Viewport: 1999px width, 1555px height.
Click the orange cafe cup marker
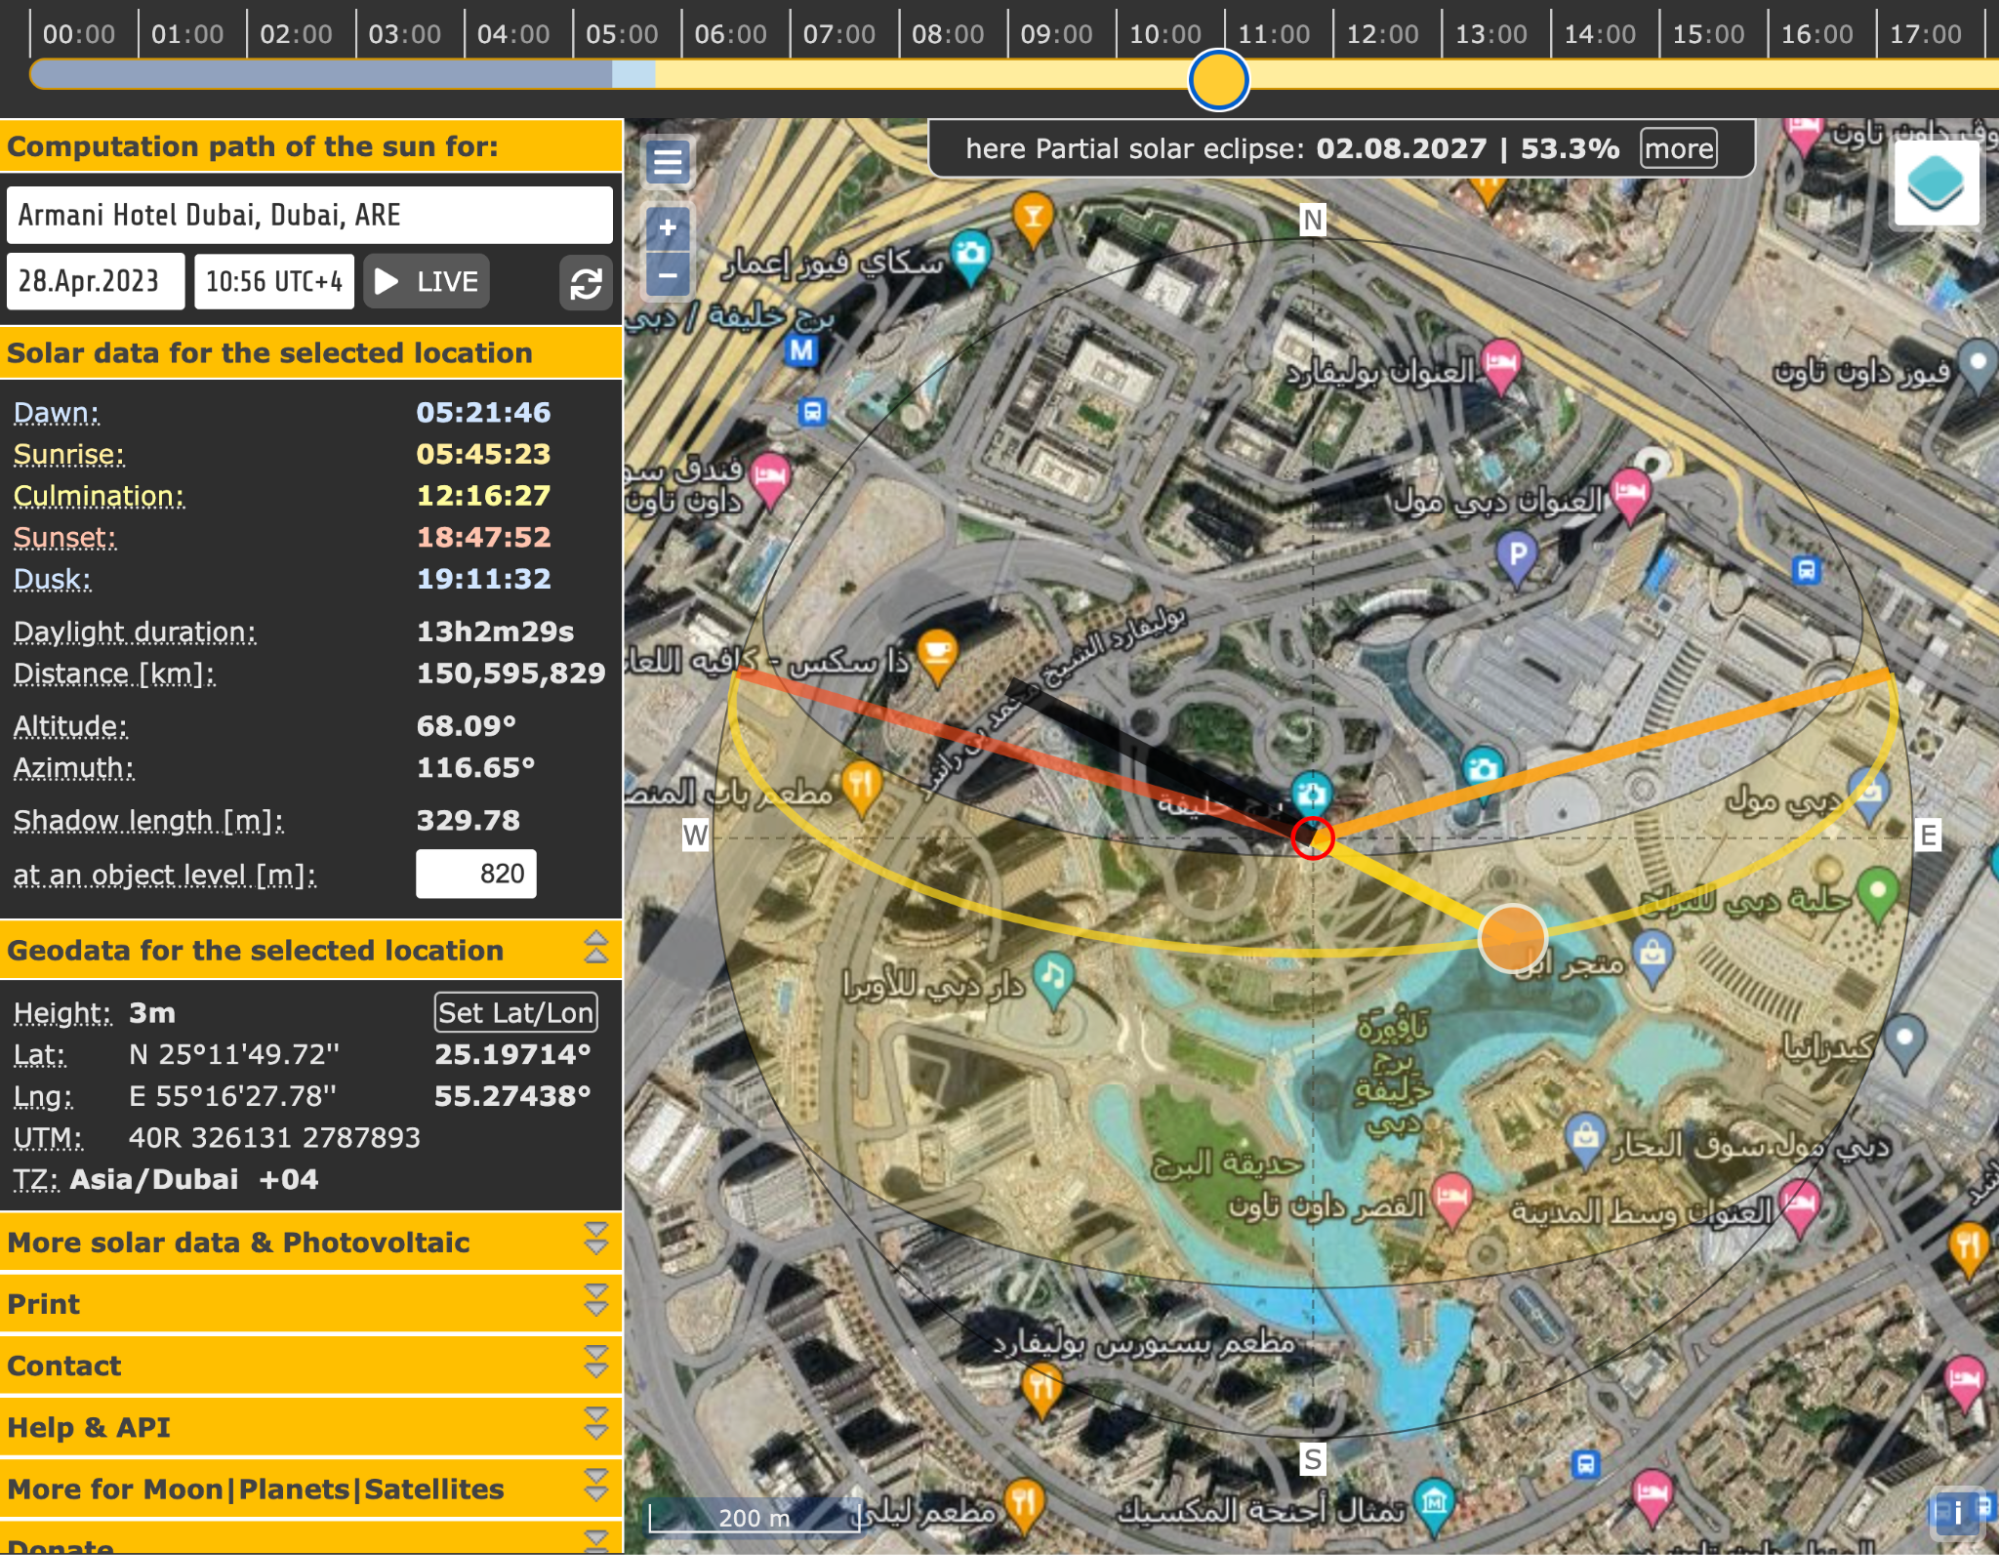click(x=937, y=655)
